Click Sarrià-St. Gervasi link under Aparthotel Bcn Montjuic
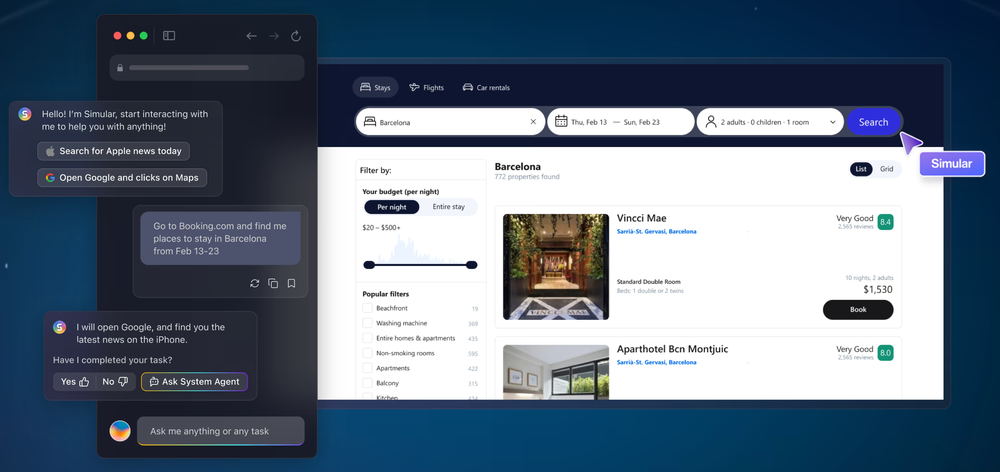Viewport: 1000px width, 472px height. pyautogui.click(x=656, y=362)
